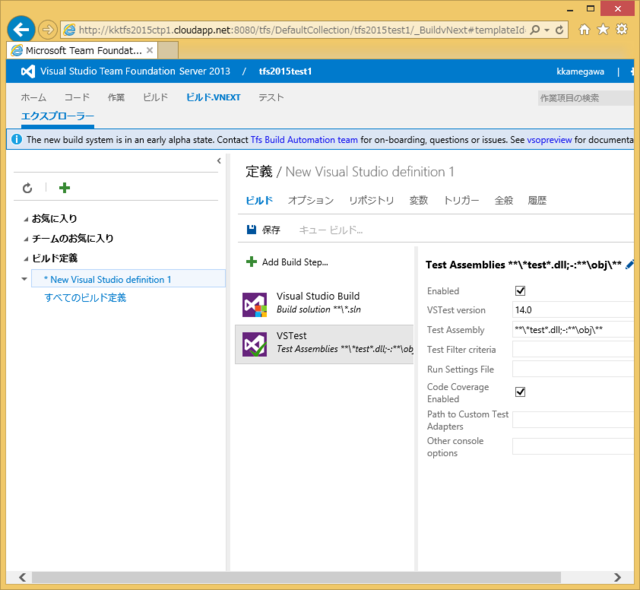Open the browser tools gear icon

622,29
